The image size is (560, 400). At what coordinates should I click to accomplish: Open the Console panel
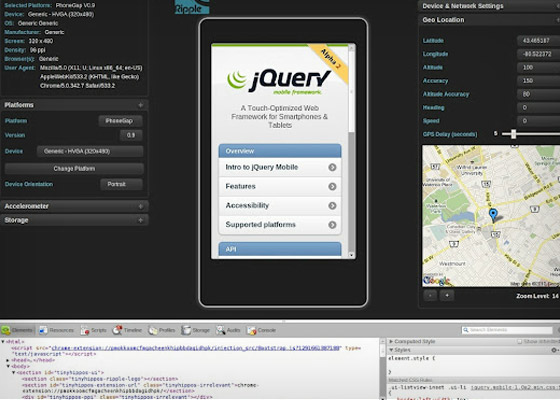pos(262,330)
